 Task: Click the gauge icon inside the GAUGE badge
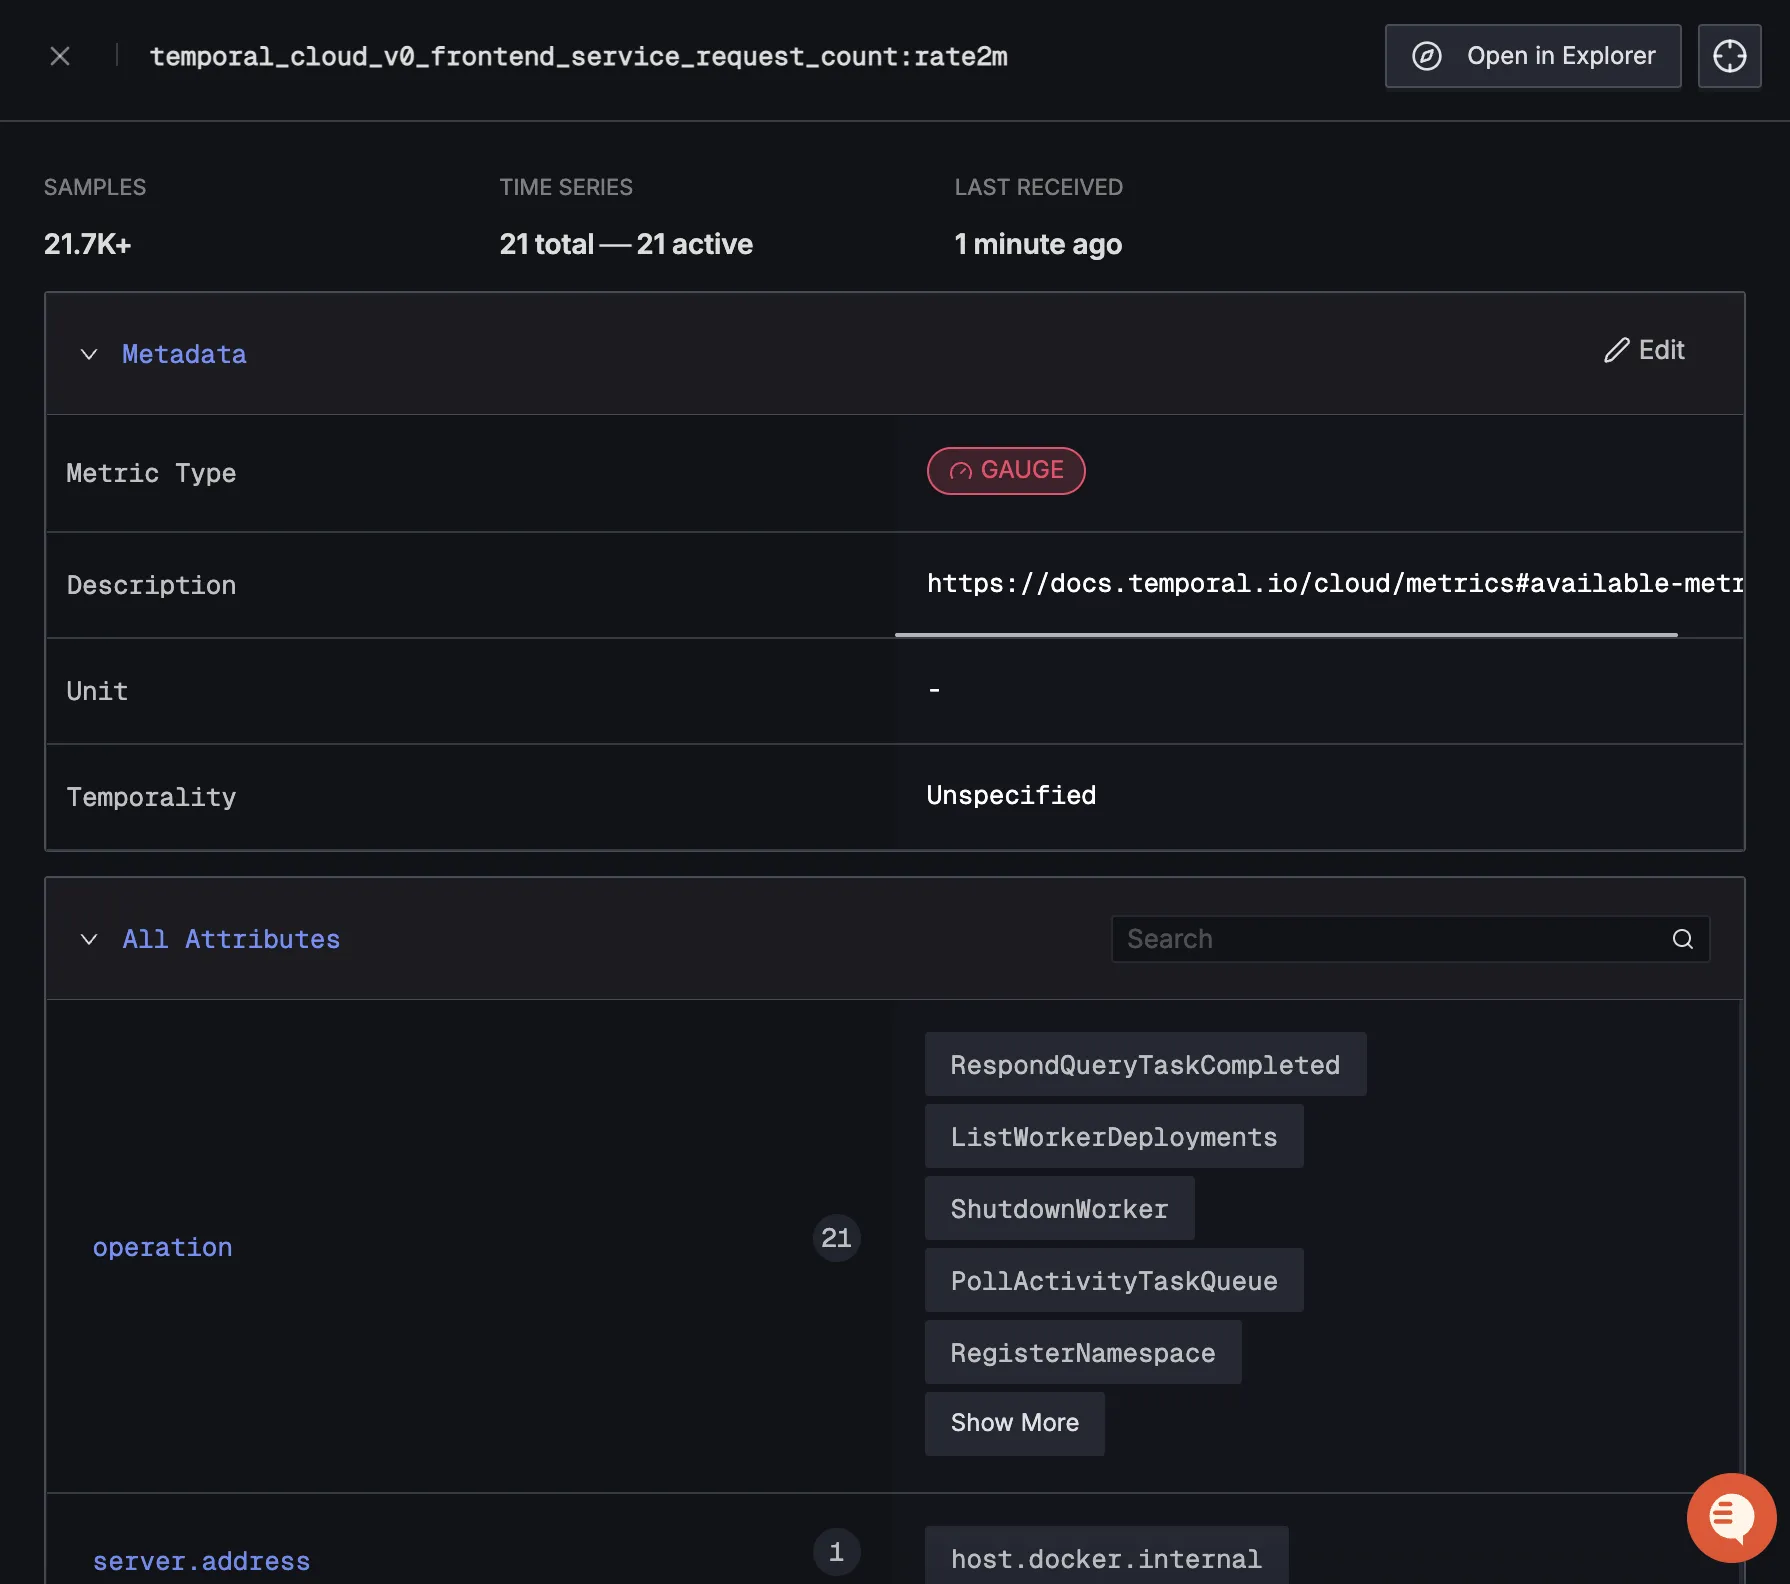tap(960, 470)
